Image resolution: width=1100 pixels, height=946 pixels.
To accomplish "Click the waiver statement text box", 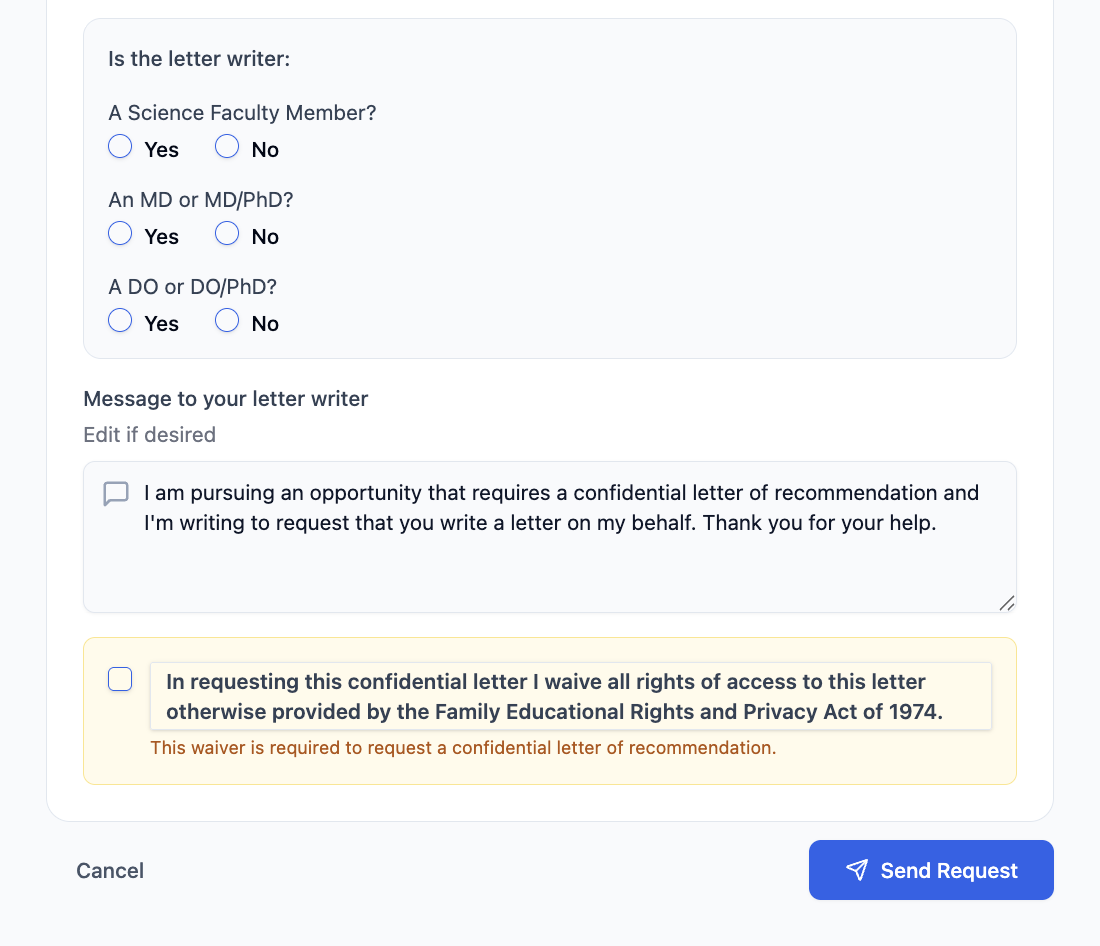I will 570,696.
